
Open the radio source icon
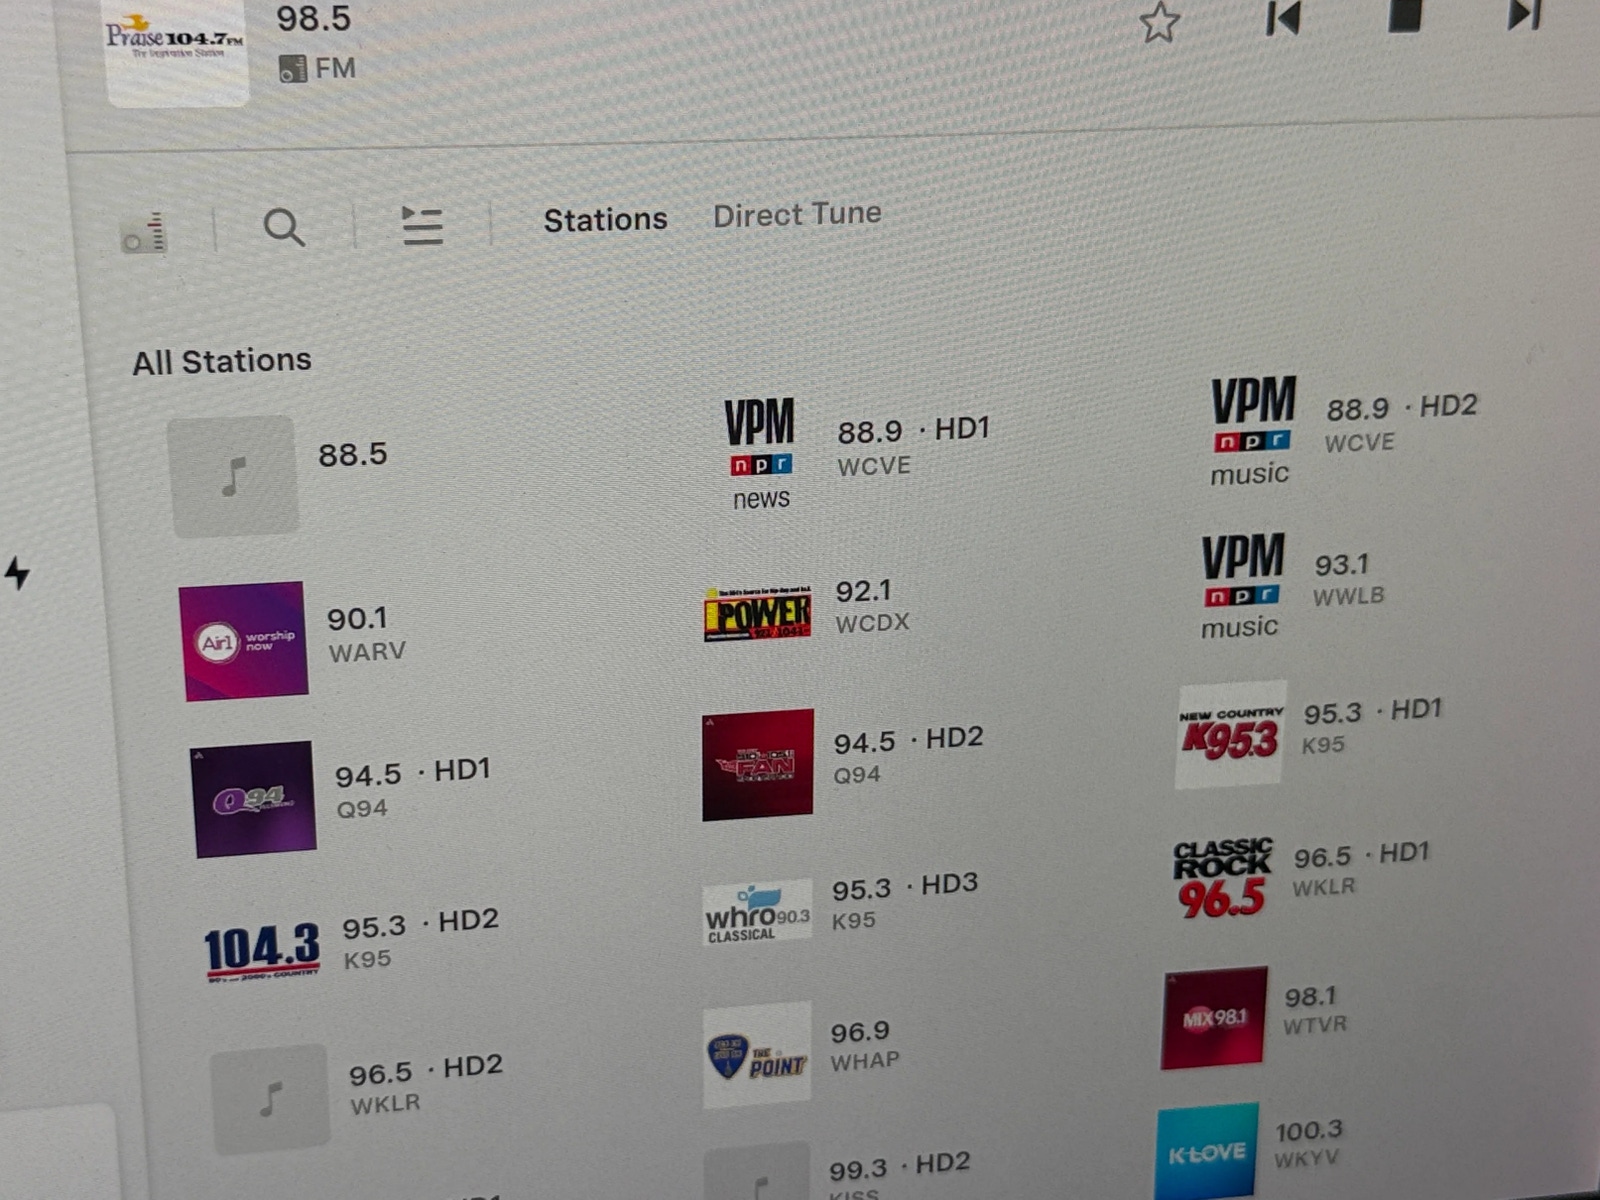coord(144,233)
